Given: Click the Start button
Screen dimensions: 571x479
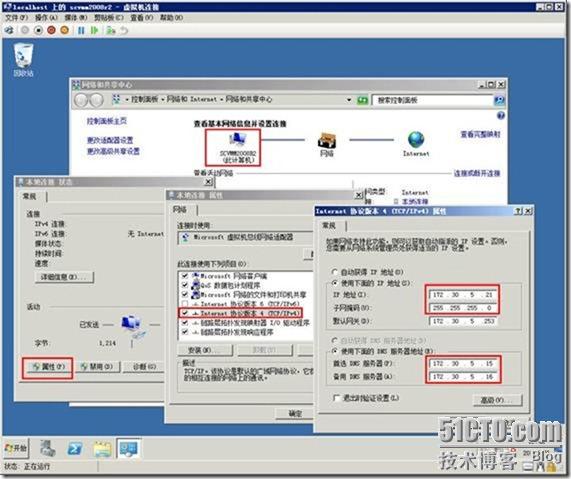Looking at the screenshot, I should (16, 448).
